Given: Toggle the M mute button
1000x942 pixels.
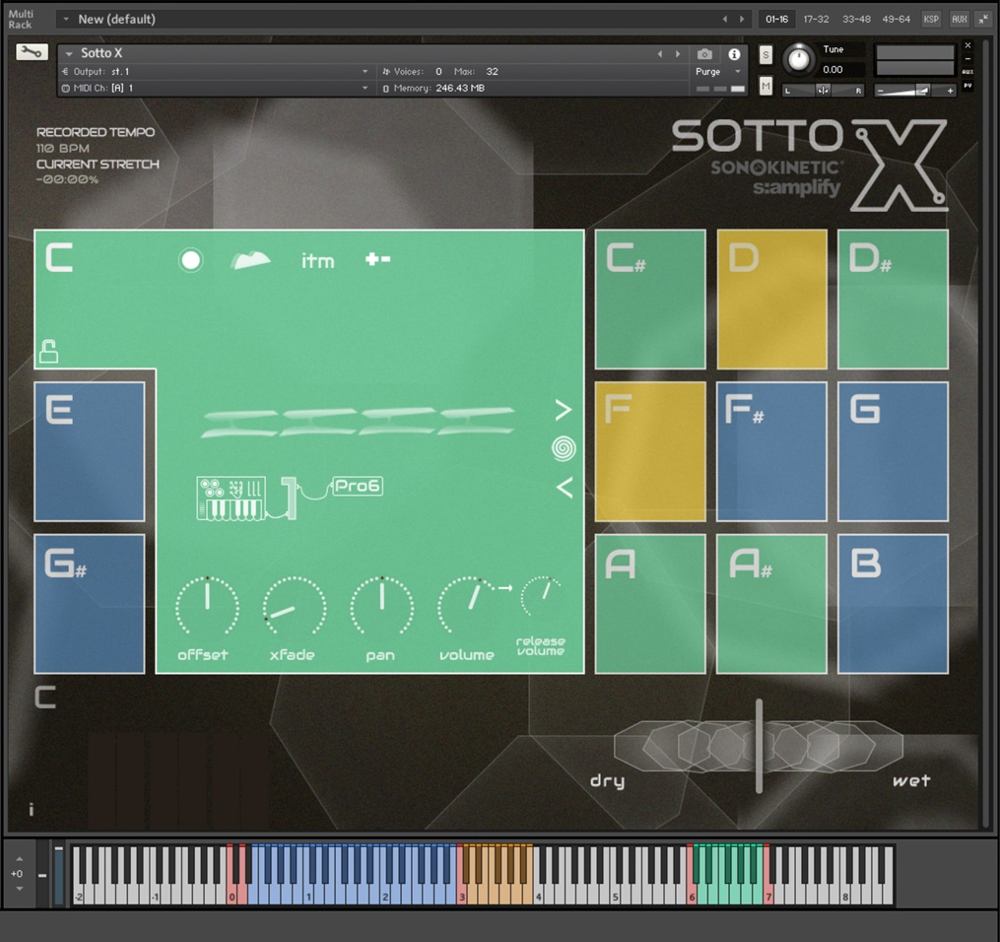Looking at the screenshot, I should click(x=765, y=85).
